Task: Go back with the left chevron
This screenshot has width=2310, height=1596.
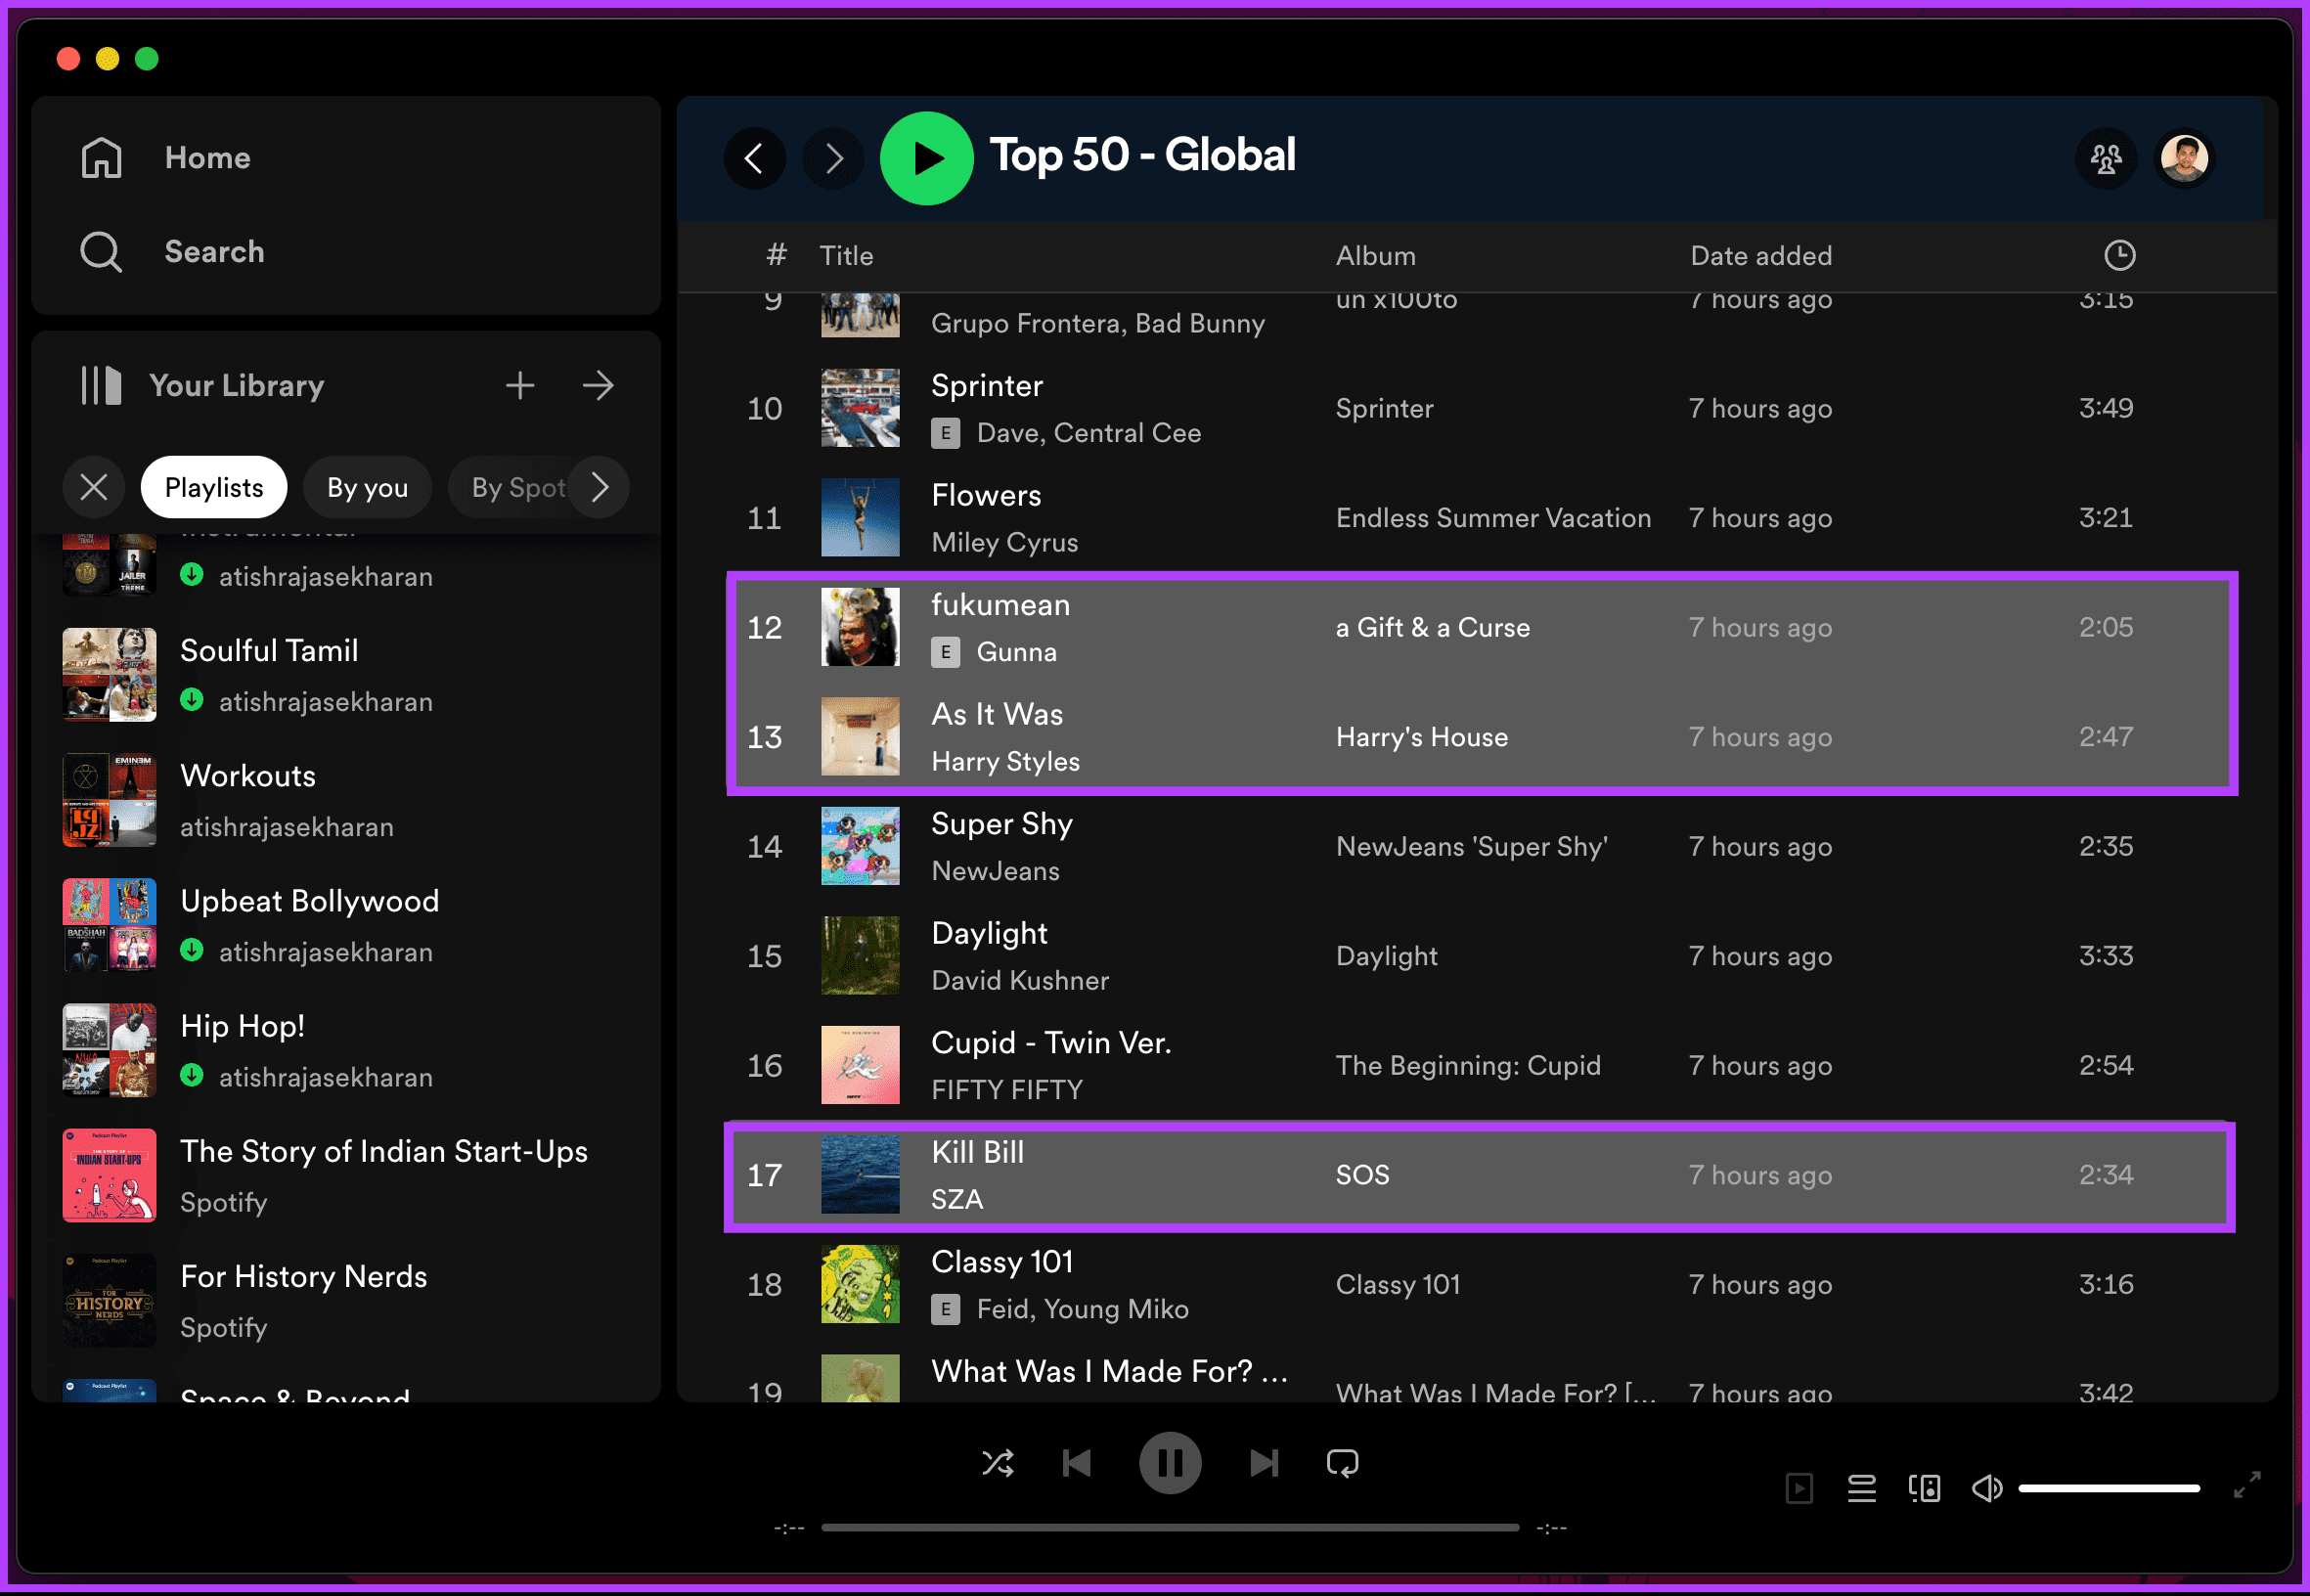Action: coord(754,158)
